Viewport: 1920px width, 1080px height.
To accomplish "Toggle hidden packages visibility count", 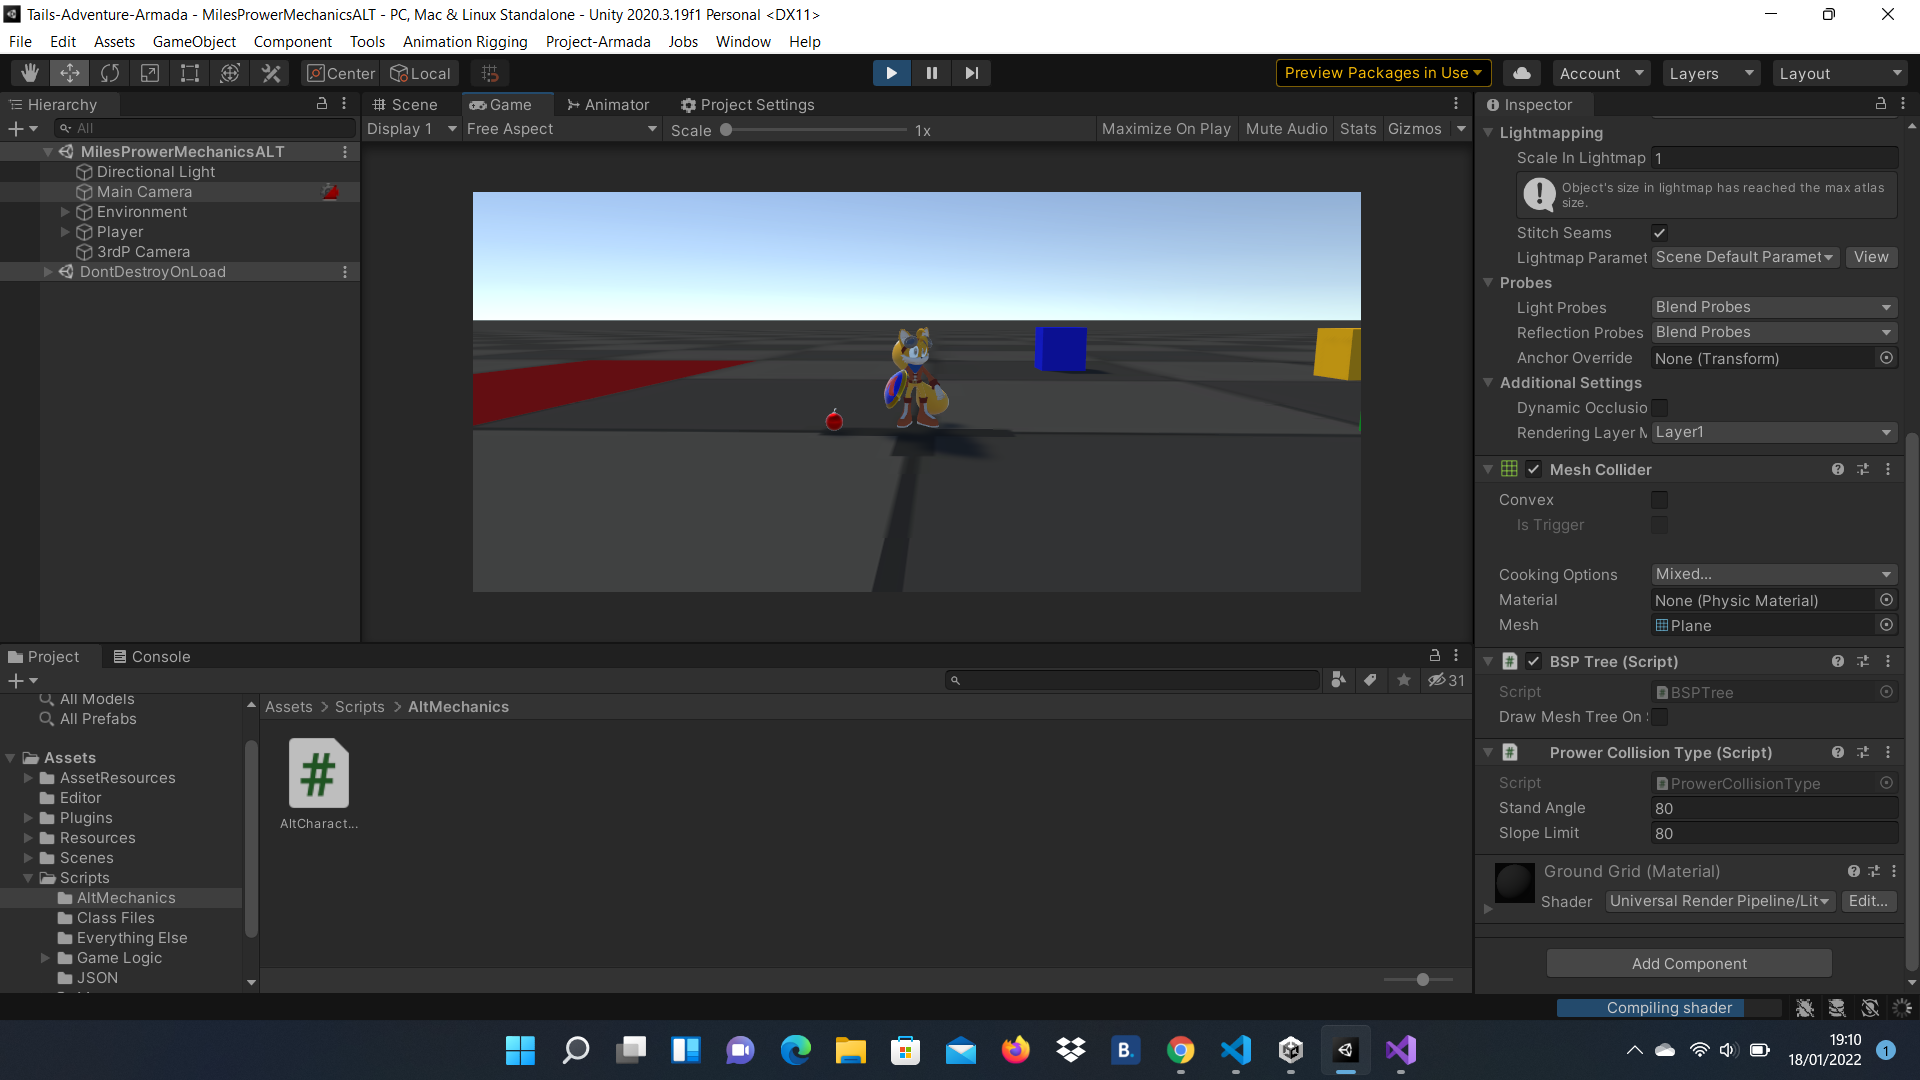I will pos(1446,680).
